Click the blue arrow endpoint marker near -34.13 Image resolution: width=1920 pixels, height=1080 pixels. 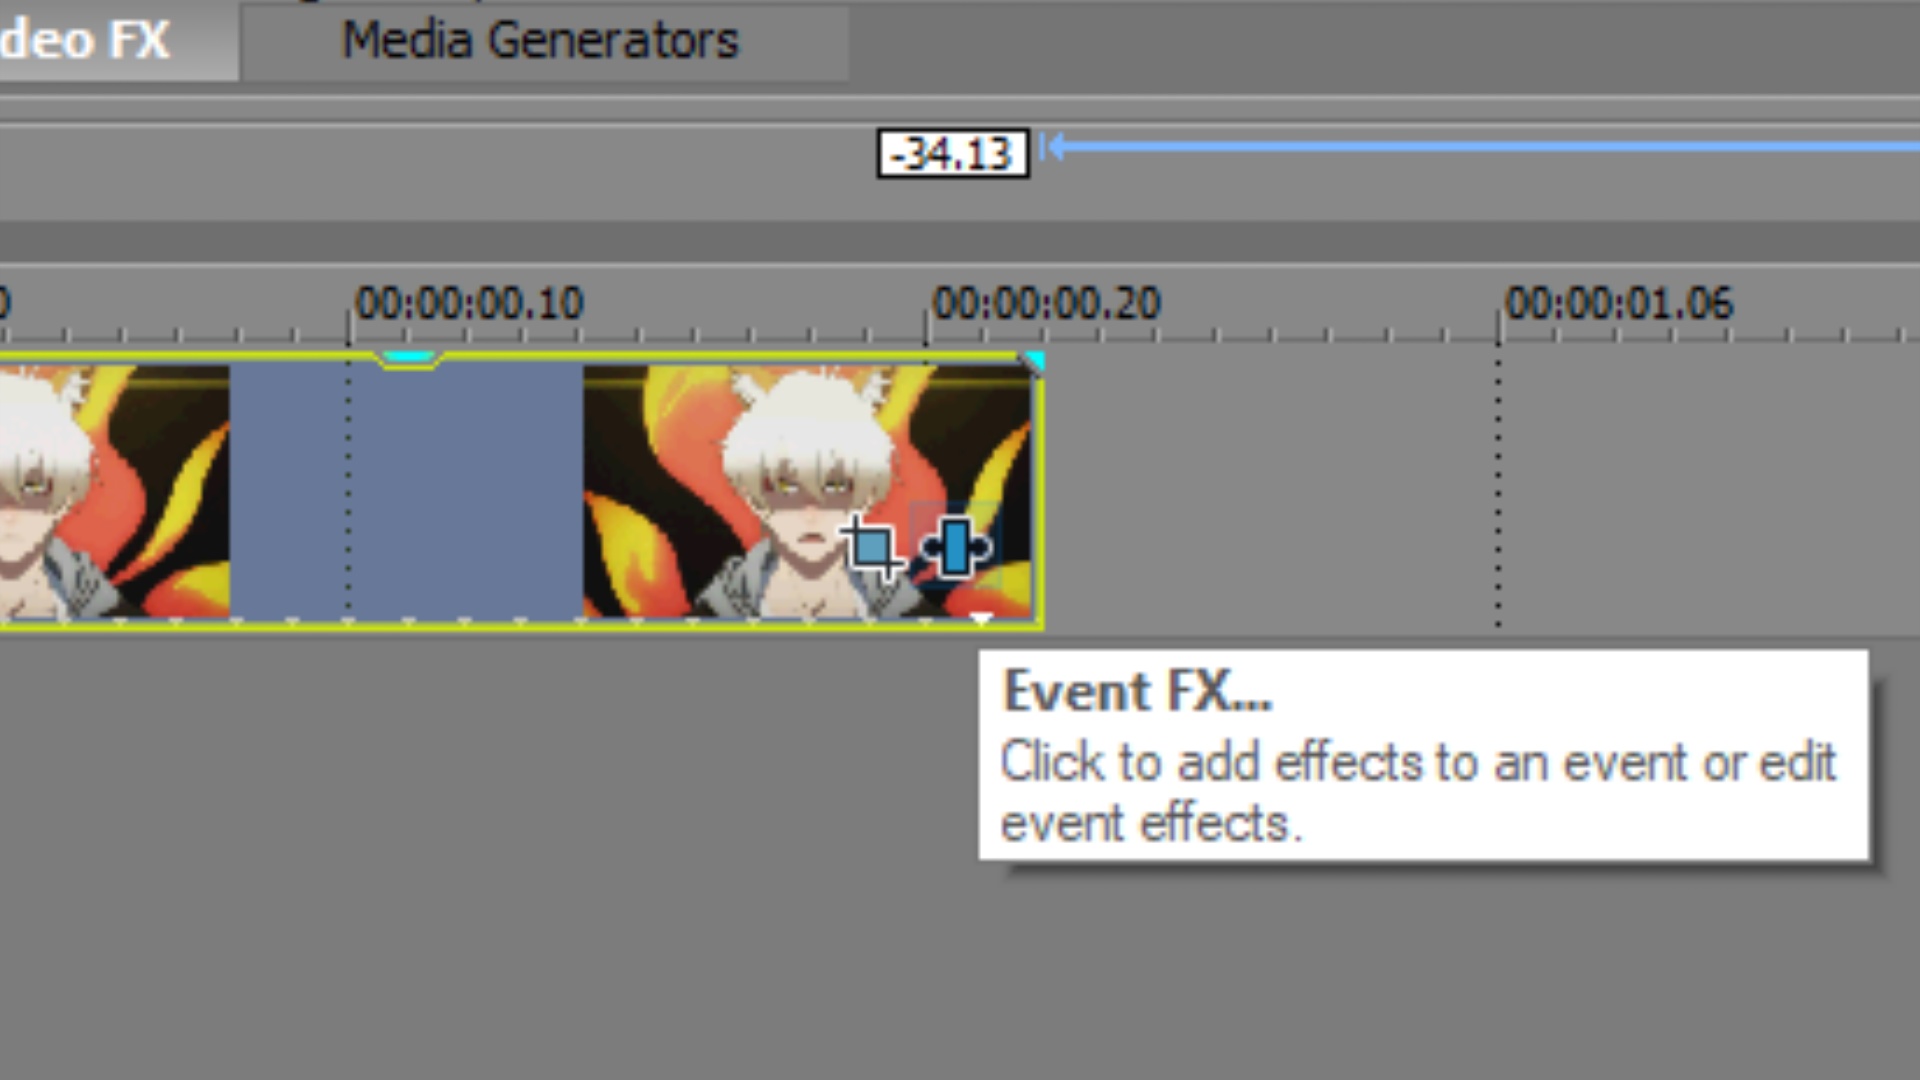[x=1050, y=148]
